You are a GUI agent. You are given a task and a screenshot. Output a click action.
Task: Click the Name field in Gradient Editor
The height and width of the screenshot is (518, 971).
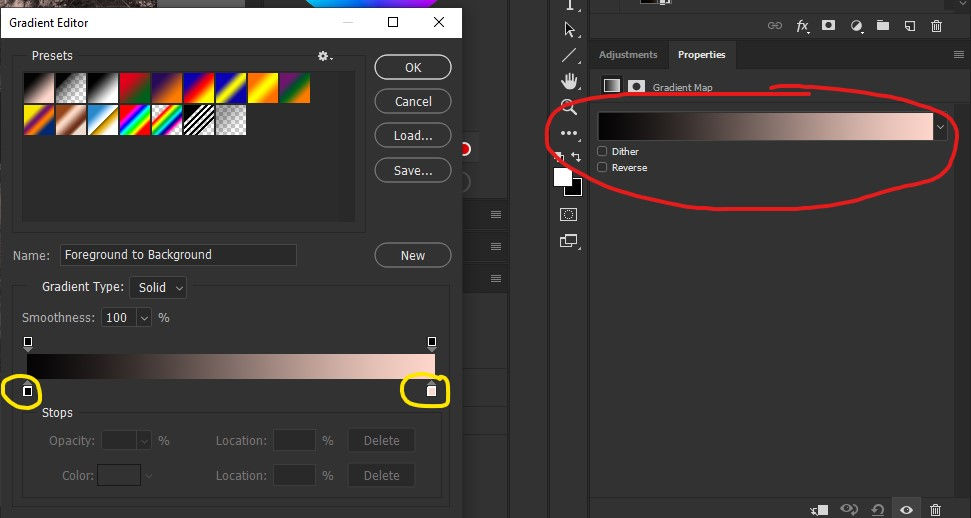178,255
